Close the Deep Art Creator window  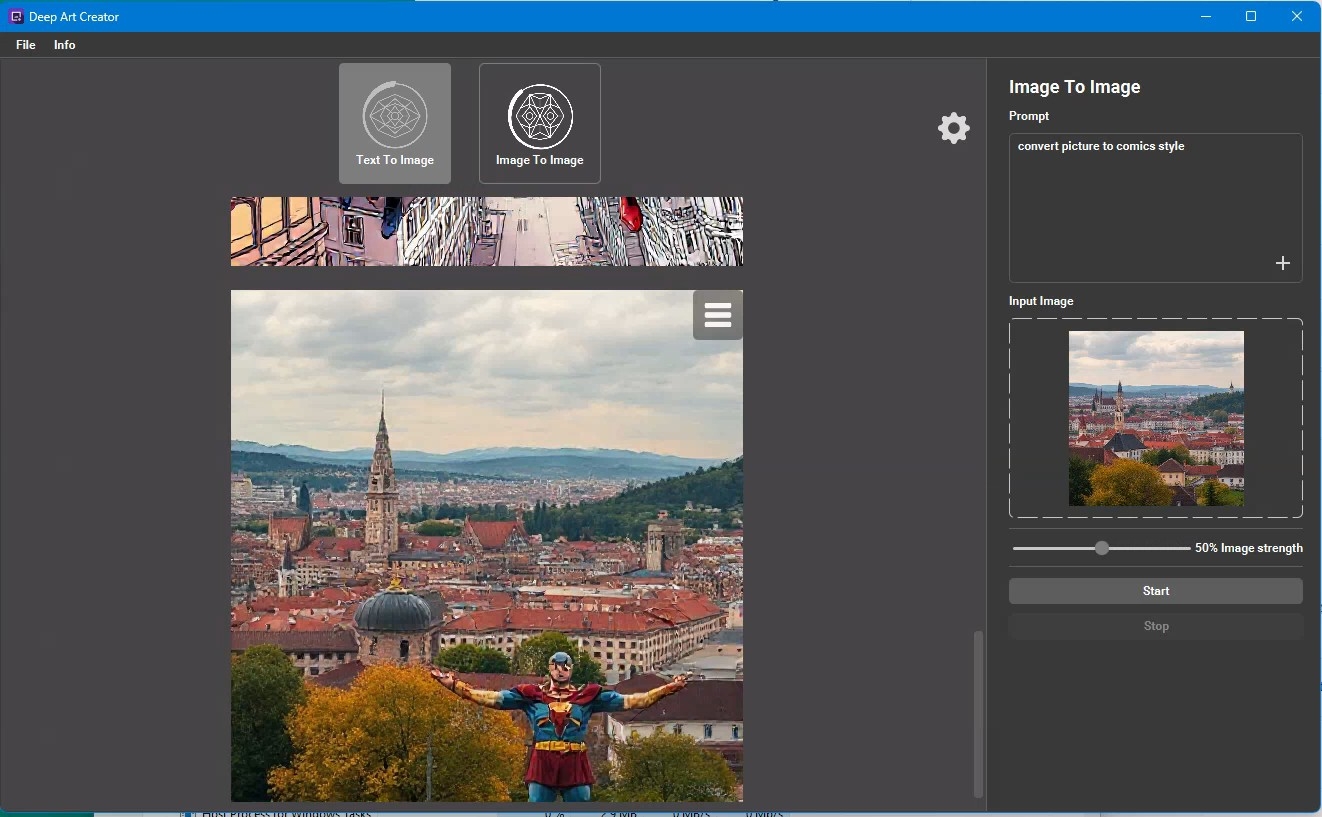[x=1297, y=16]
